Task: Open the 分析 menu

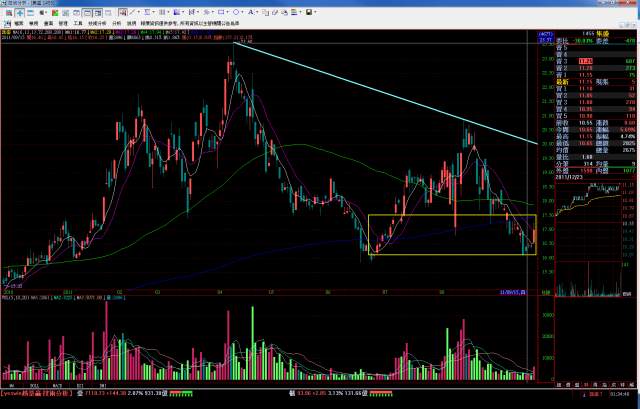Action: coord(116,24)
